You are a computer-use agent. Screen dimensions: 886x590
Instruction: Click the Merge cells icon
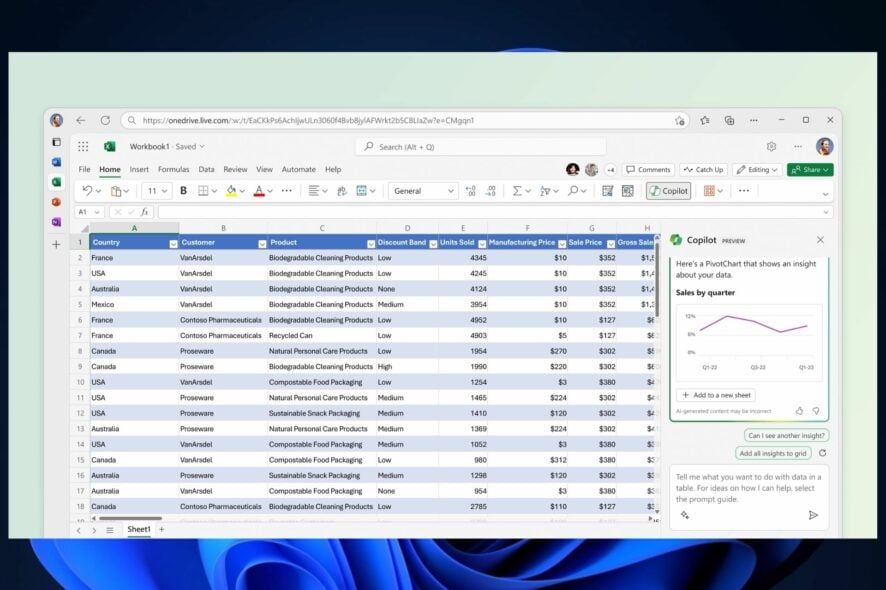click(362, 191)
